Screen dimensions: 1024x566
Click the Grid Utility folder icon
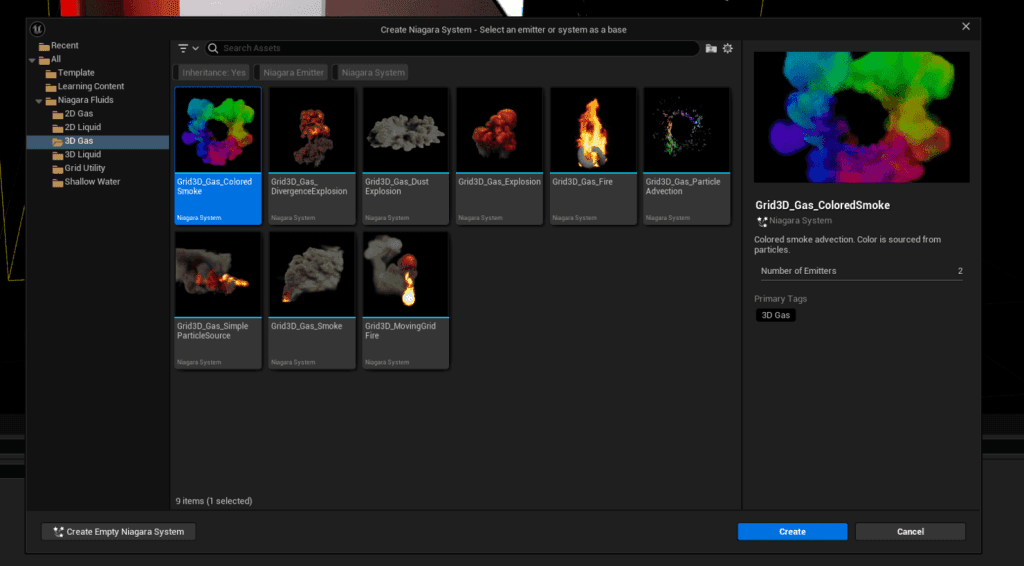[x=58, y=168]
